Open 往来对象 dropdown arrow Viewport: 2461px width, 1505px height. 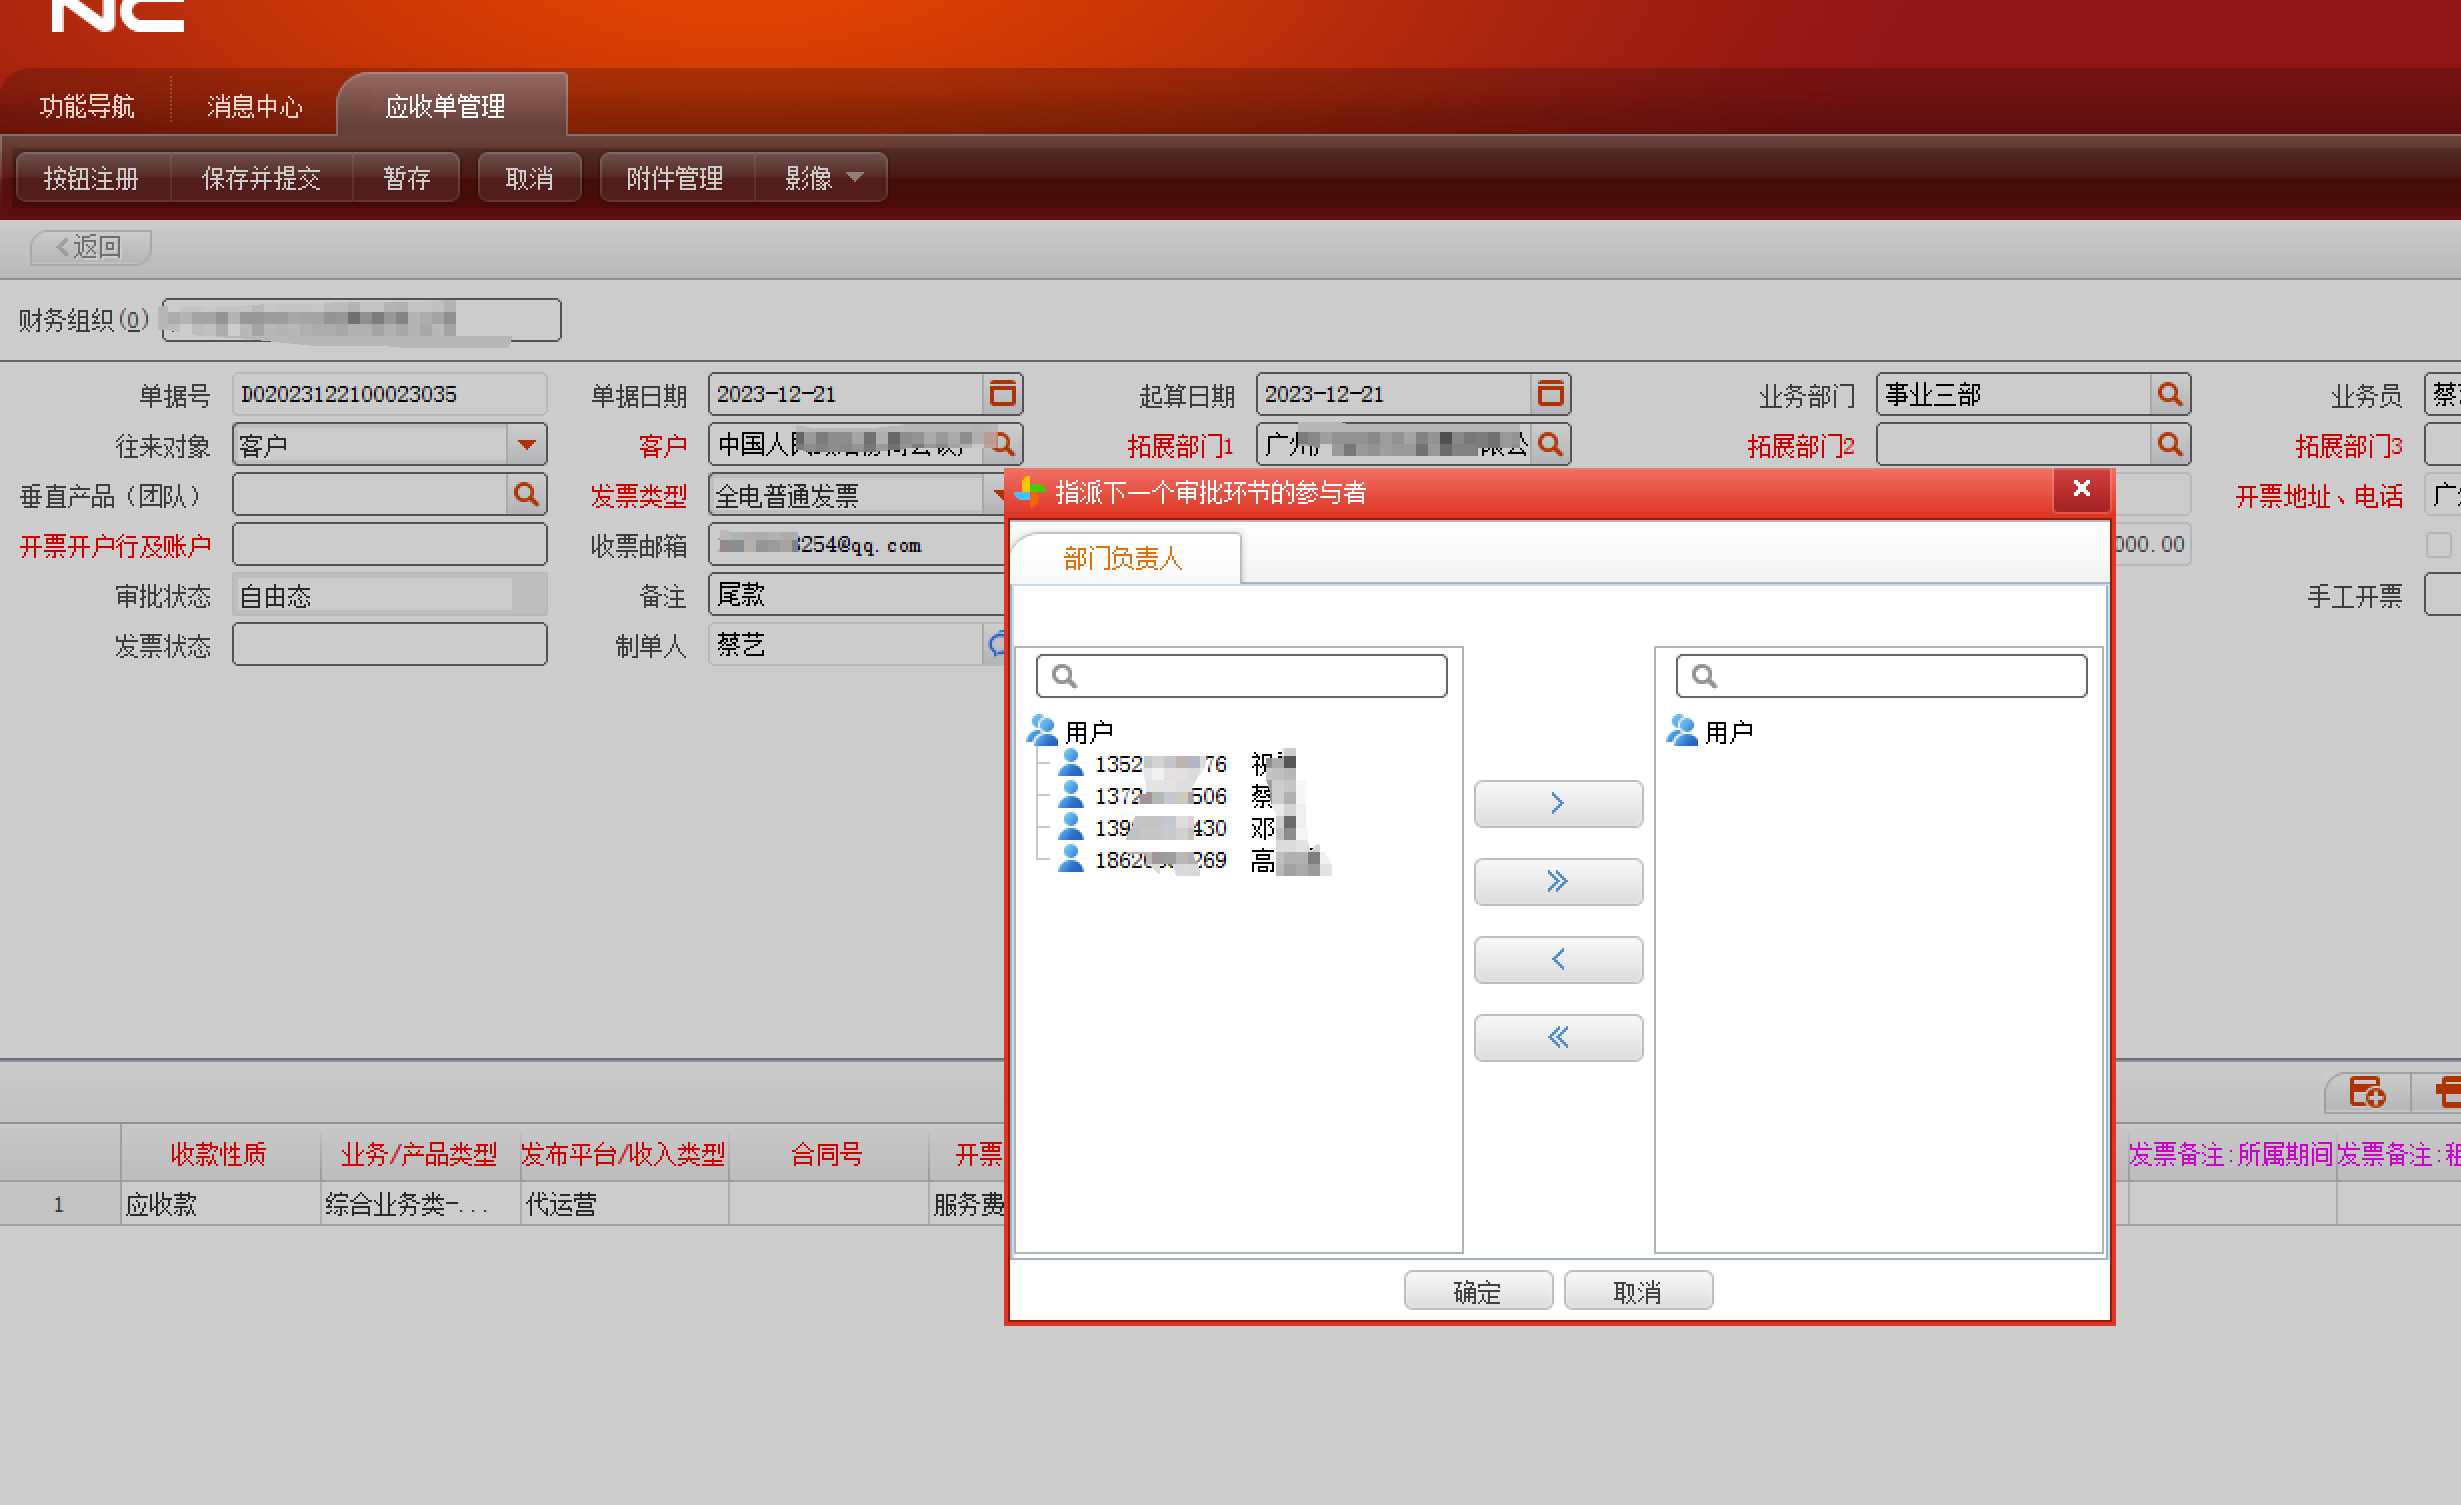coord(527,444)
